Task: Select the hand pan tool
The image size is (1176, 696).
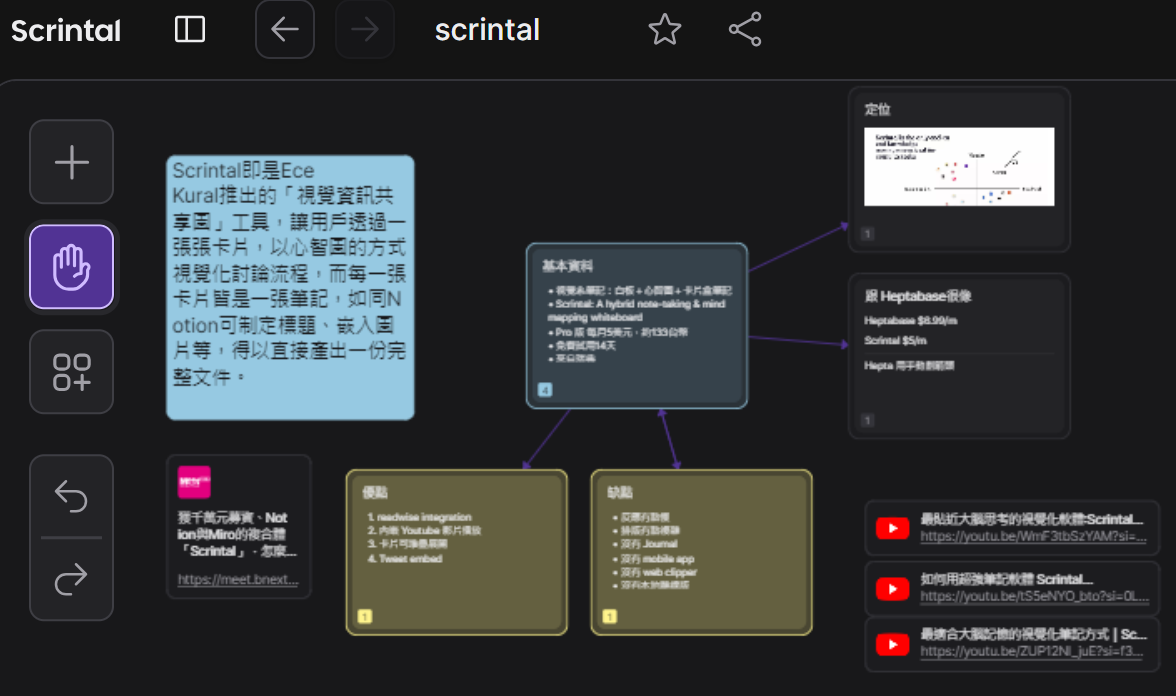Action: click(x=72, y=267)
